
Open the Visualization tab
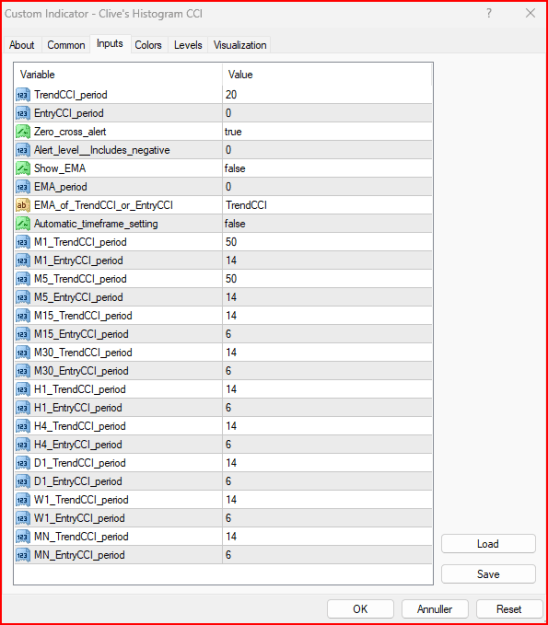tap(240, 45)
